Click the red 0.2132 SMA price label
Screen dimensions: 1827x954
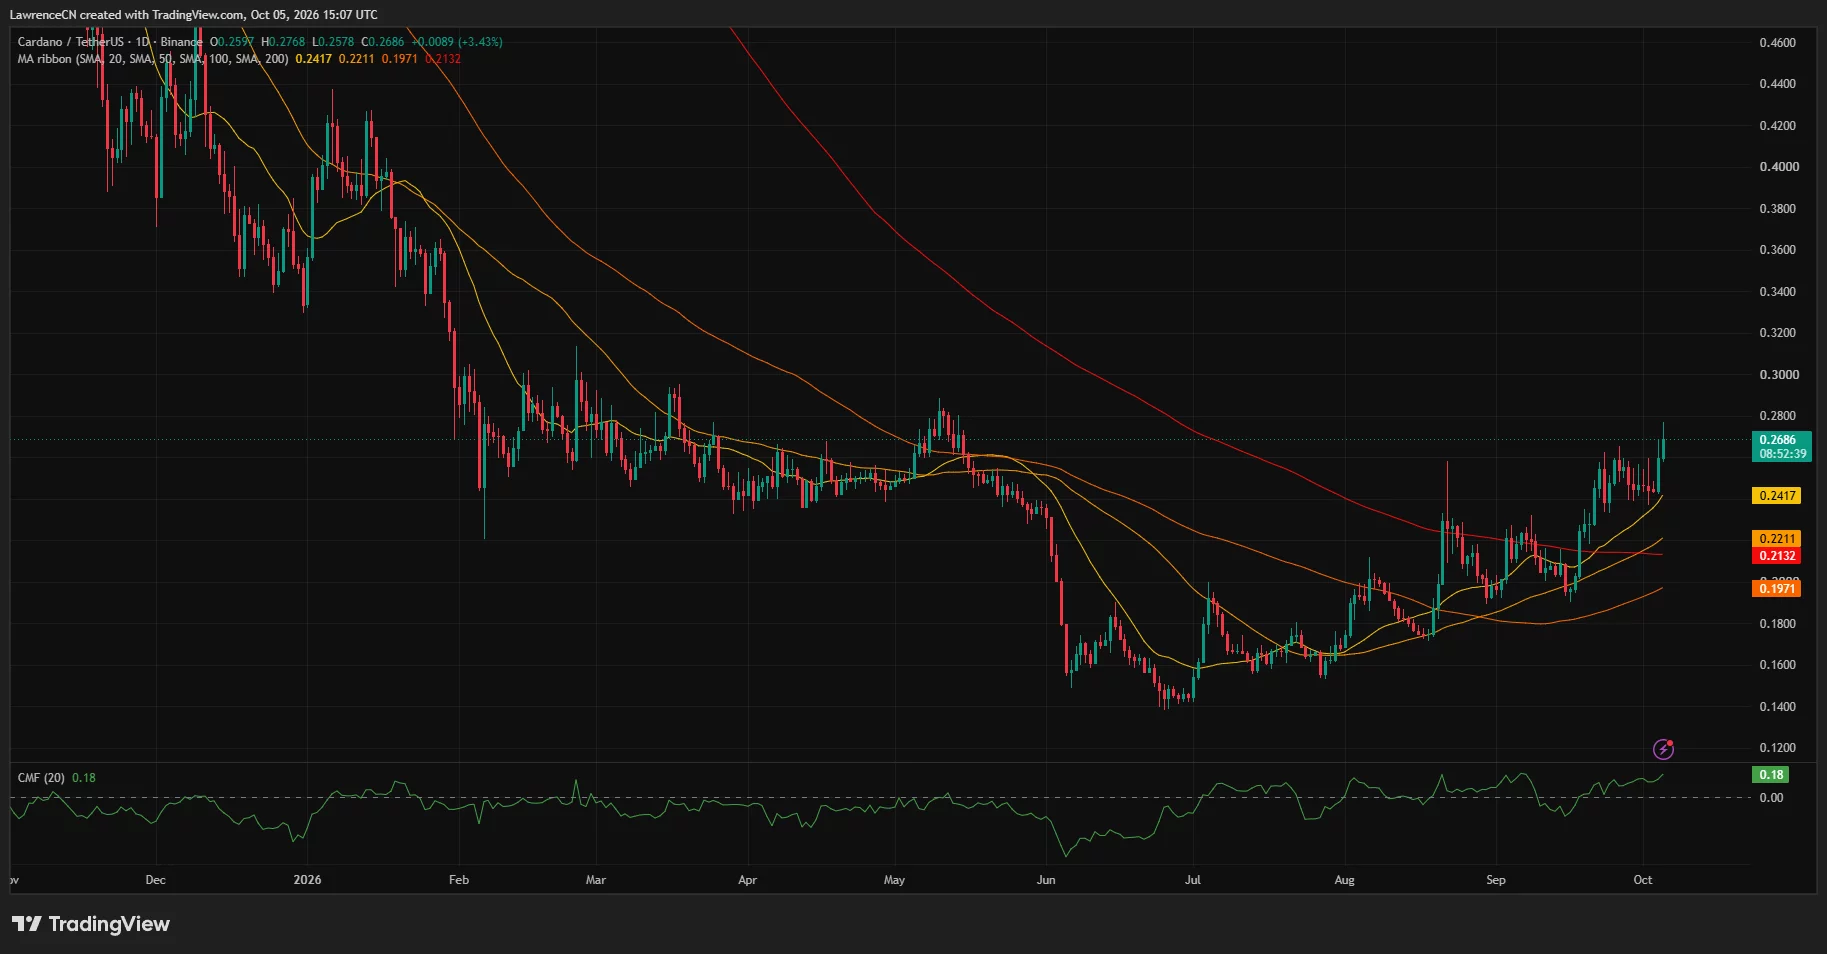[x=1777, y=556]
